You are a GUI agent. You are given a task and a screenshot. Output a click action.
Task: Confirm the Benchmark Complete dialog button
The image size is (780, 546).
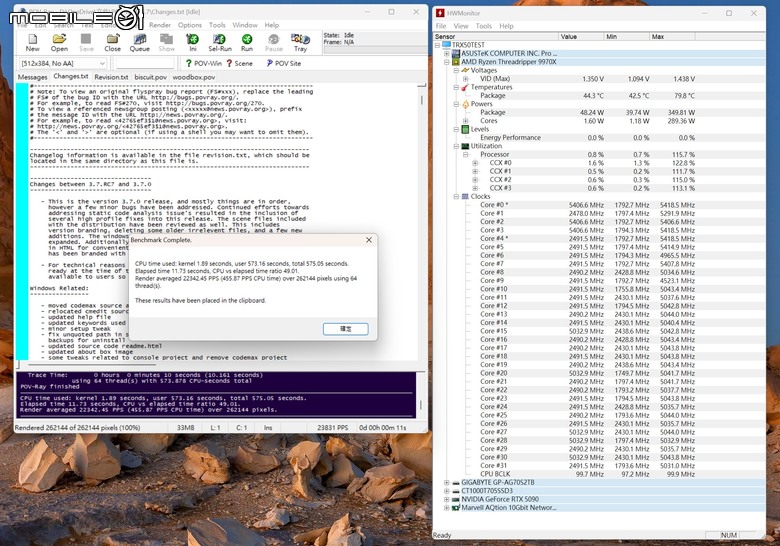[345, 329]
